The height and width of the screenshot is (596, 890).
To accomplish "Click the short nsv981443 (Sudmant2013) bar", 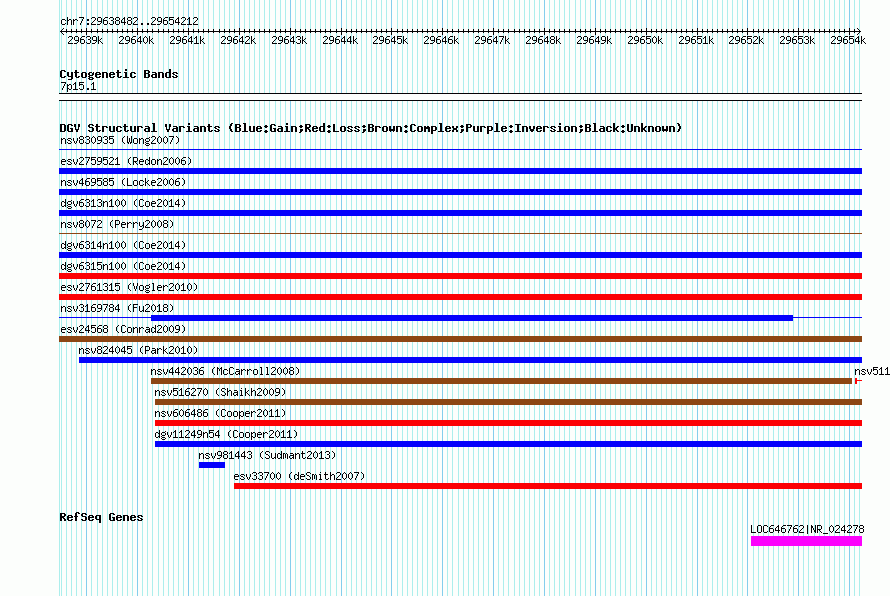I will (212, 465).
